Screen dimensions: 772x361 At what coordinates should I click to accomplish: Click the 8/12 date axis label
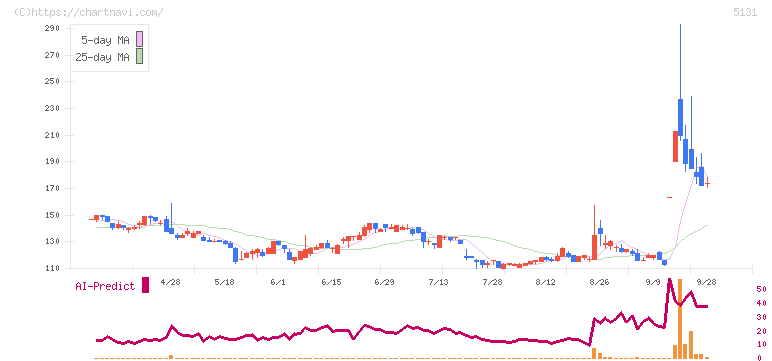coord(546,282)
